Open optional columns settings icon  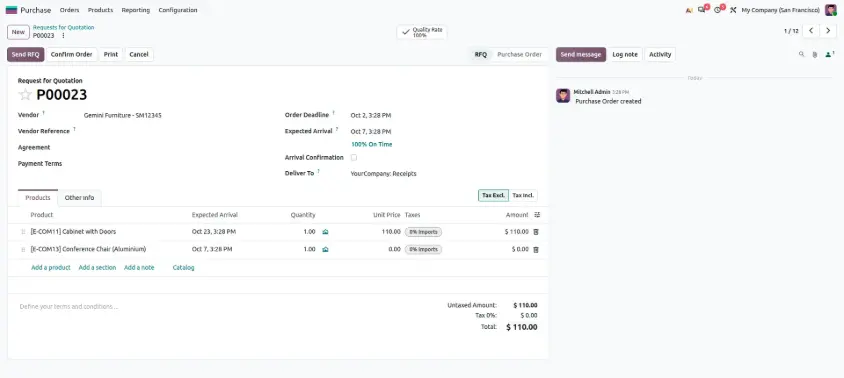[x=537, y=215]
